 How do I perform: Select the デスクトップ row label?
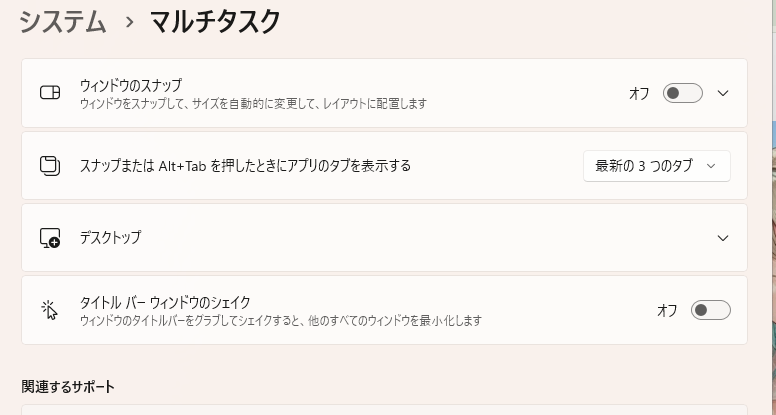[x=111, y=238]
